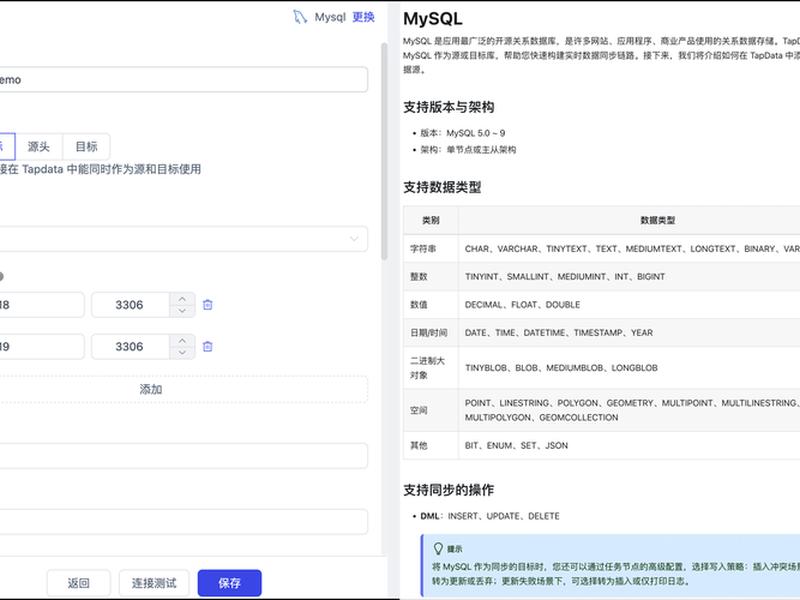
Task: Click the connection name field containing 'emo'
Action: click(x=183, y=80)
